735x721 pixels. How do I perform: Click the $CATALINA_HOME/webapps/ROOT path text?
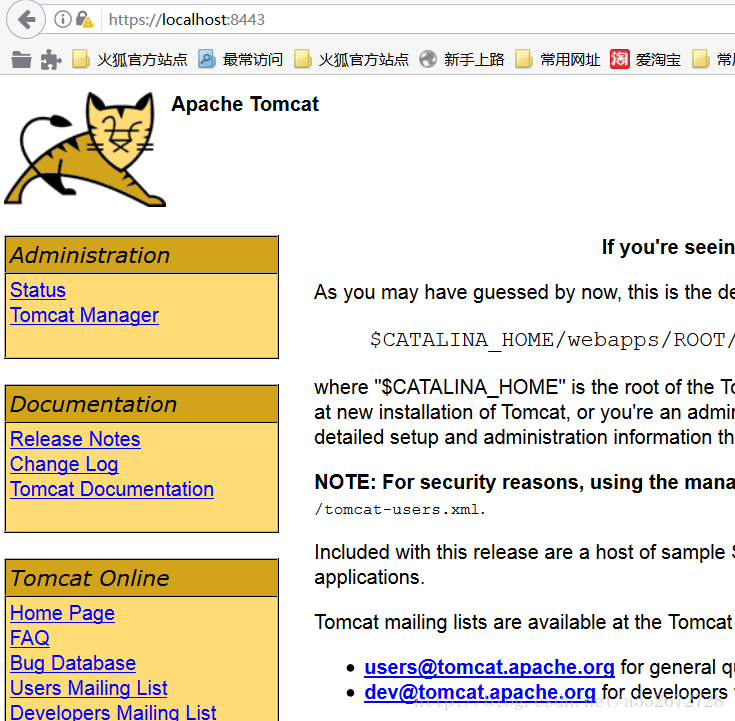click(x=552, y=340)
